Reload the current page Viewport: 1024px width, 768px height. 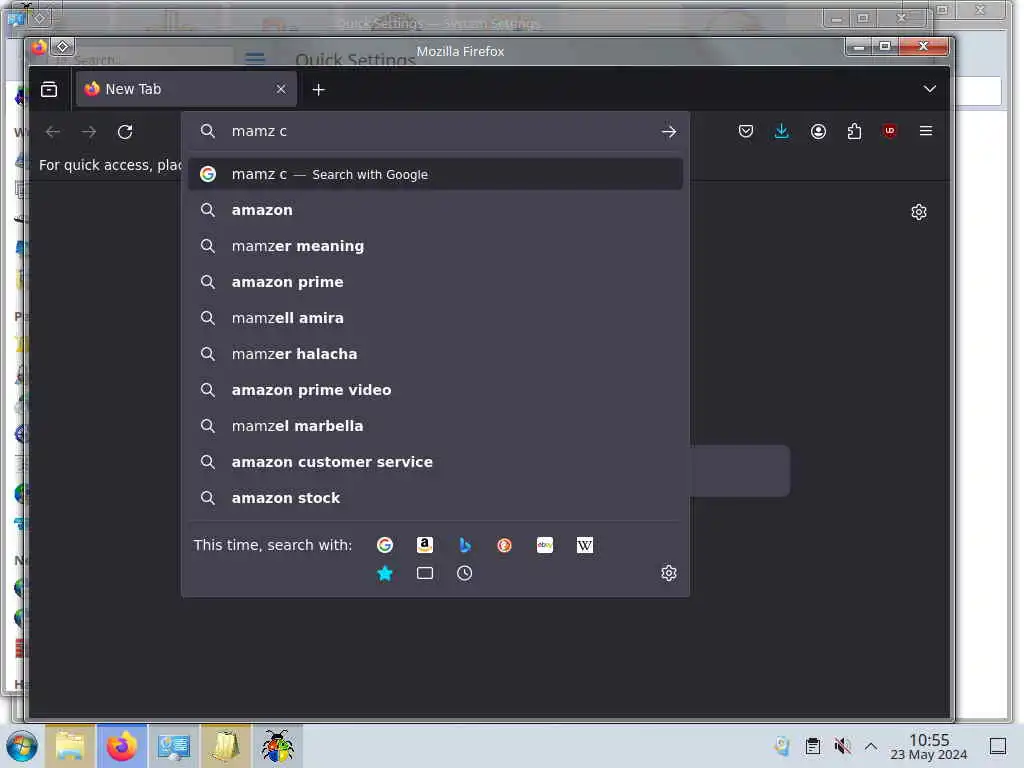pos(125,132)
